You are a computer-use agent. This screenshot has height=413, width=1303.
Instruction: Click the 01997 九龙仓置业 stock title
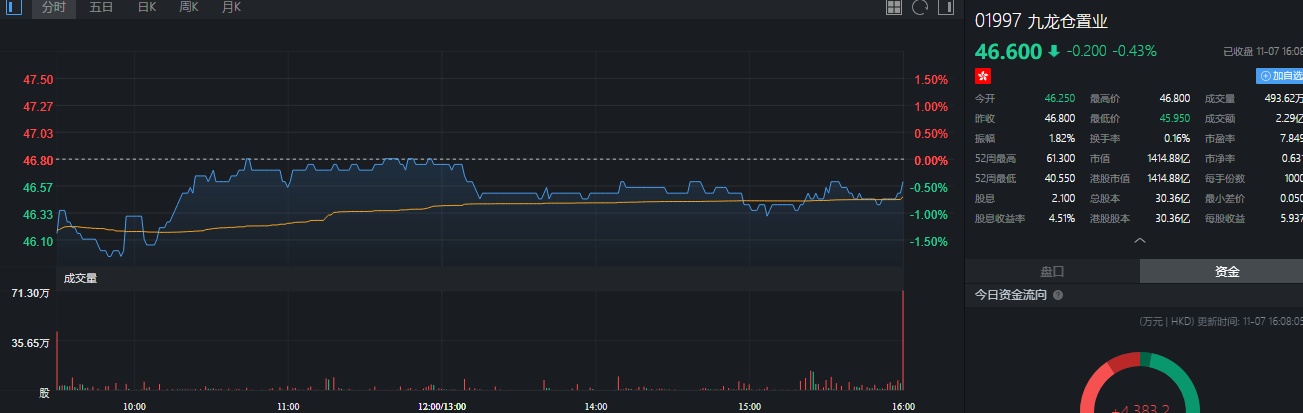coord(1042,21)
